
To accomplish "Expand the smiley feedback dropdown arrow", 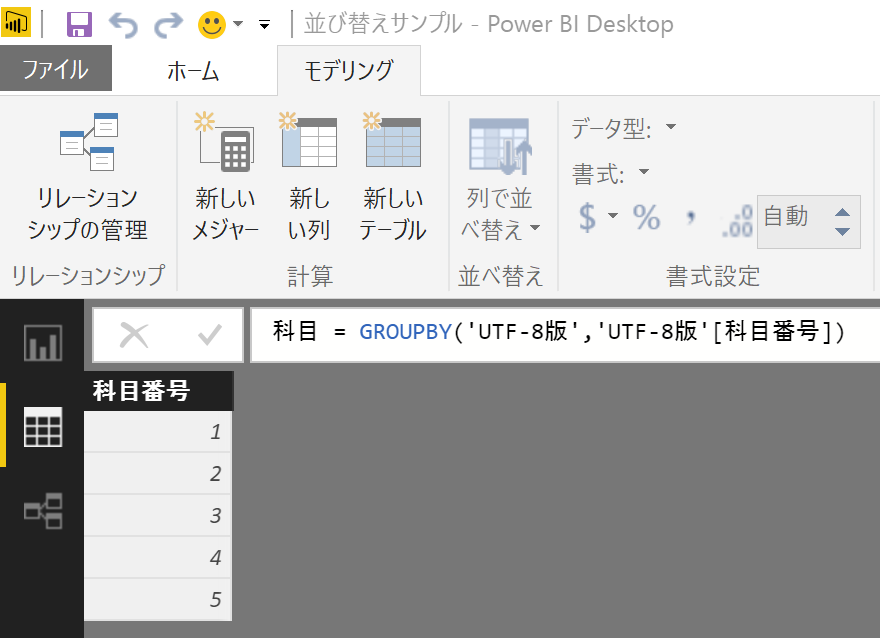I will (238, 24).
